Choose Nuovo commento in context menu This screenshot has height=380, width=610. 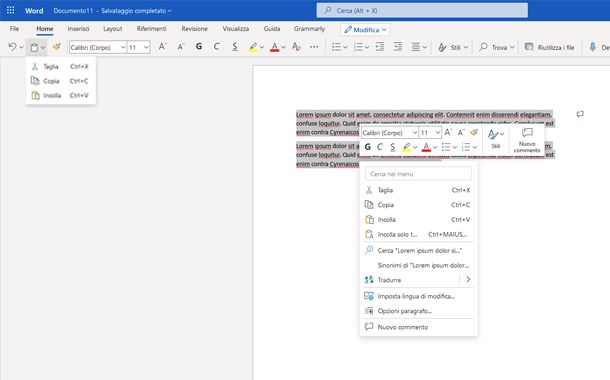(x=418, y=327)
